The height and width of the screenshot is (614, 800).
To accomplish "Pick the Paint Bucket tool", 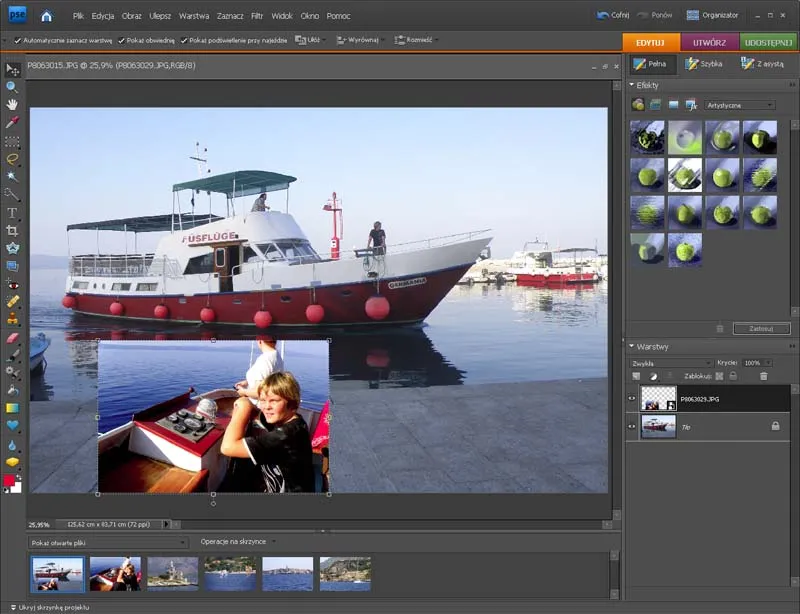I will click(x=12, y=390).
